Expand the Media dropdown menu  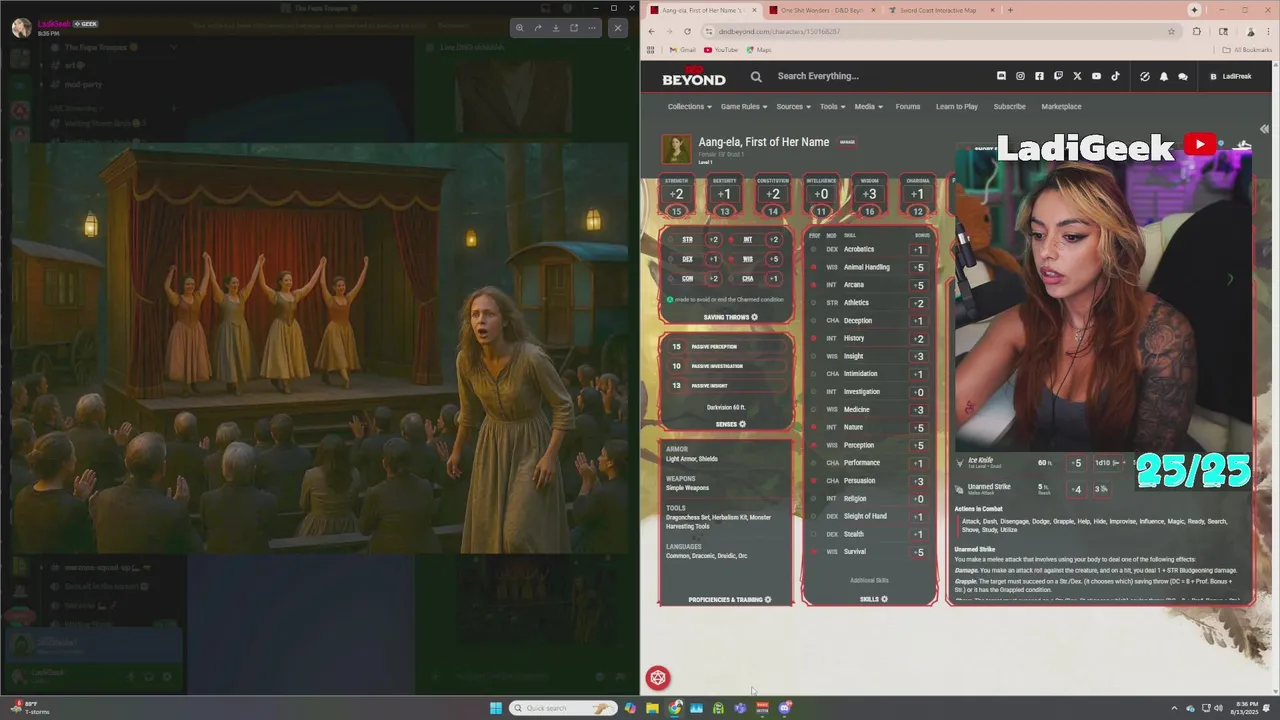click(x=868, y=106)
